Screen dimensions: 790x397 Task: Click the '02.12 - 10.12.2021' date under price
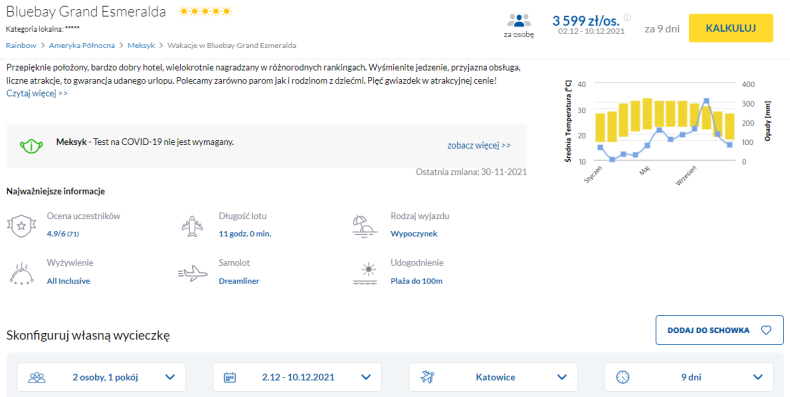tap(591, 31)
